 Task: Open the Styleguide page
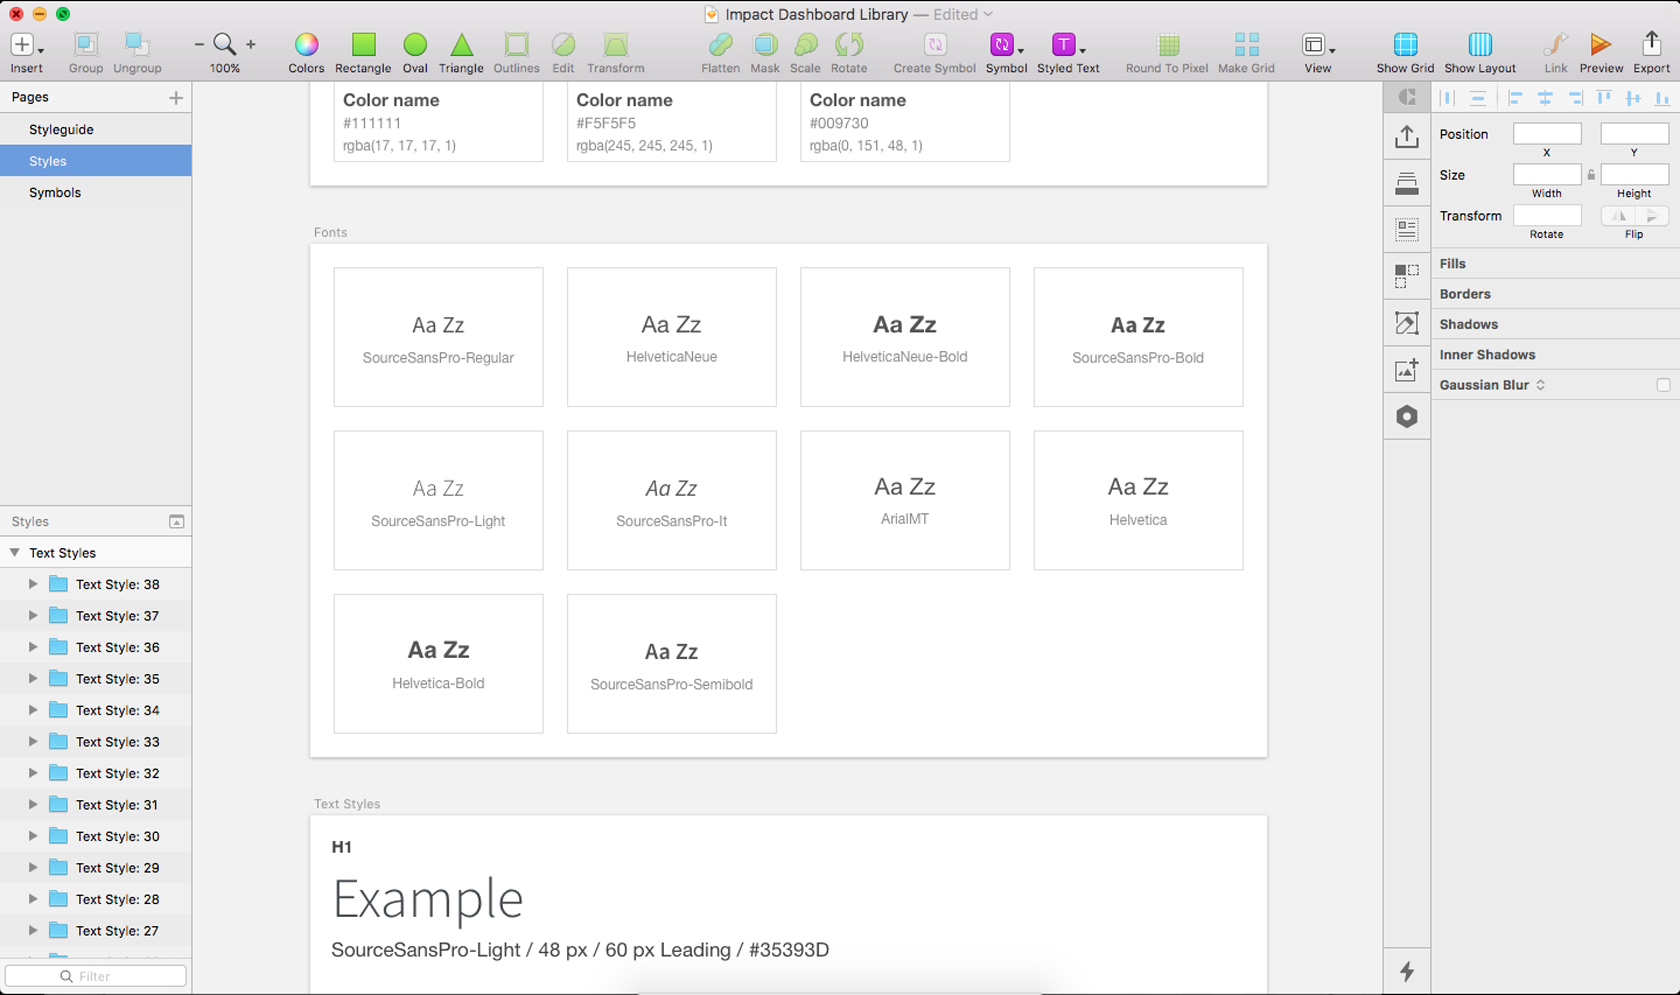[x=64, y=128]
